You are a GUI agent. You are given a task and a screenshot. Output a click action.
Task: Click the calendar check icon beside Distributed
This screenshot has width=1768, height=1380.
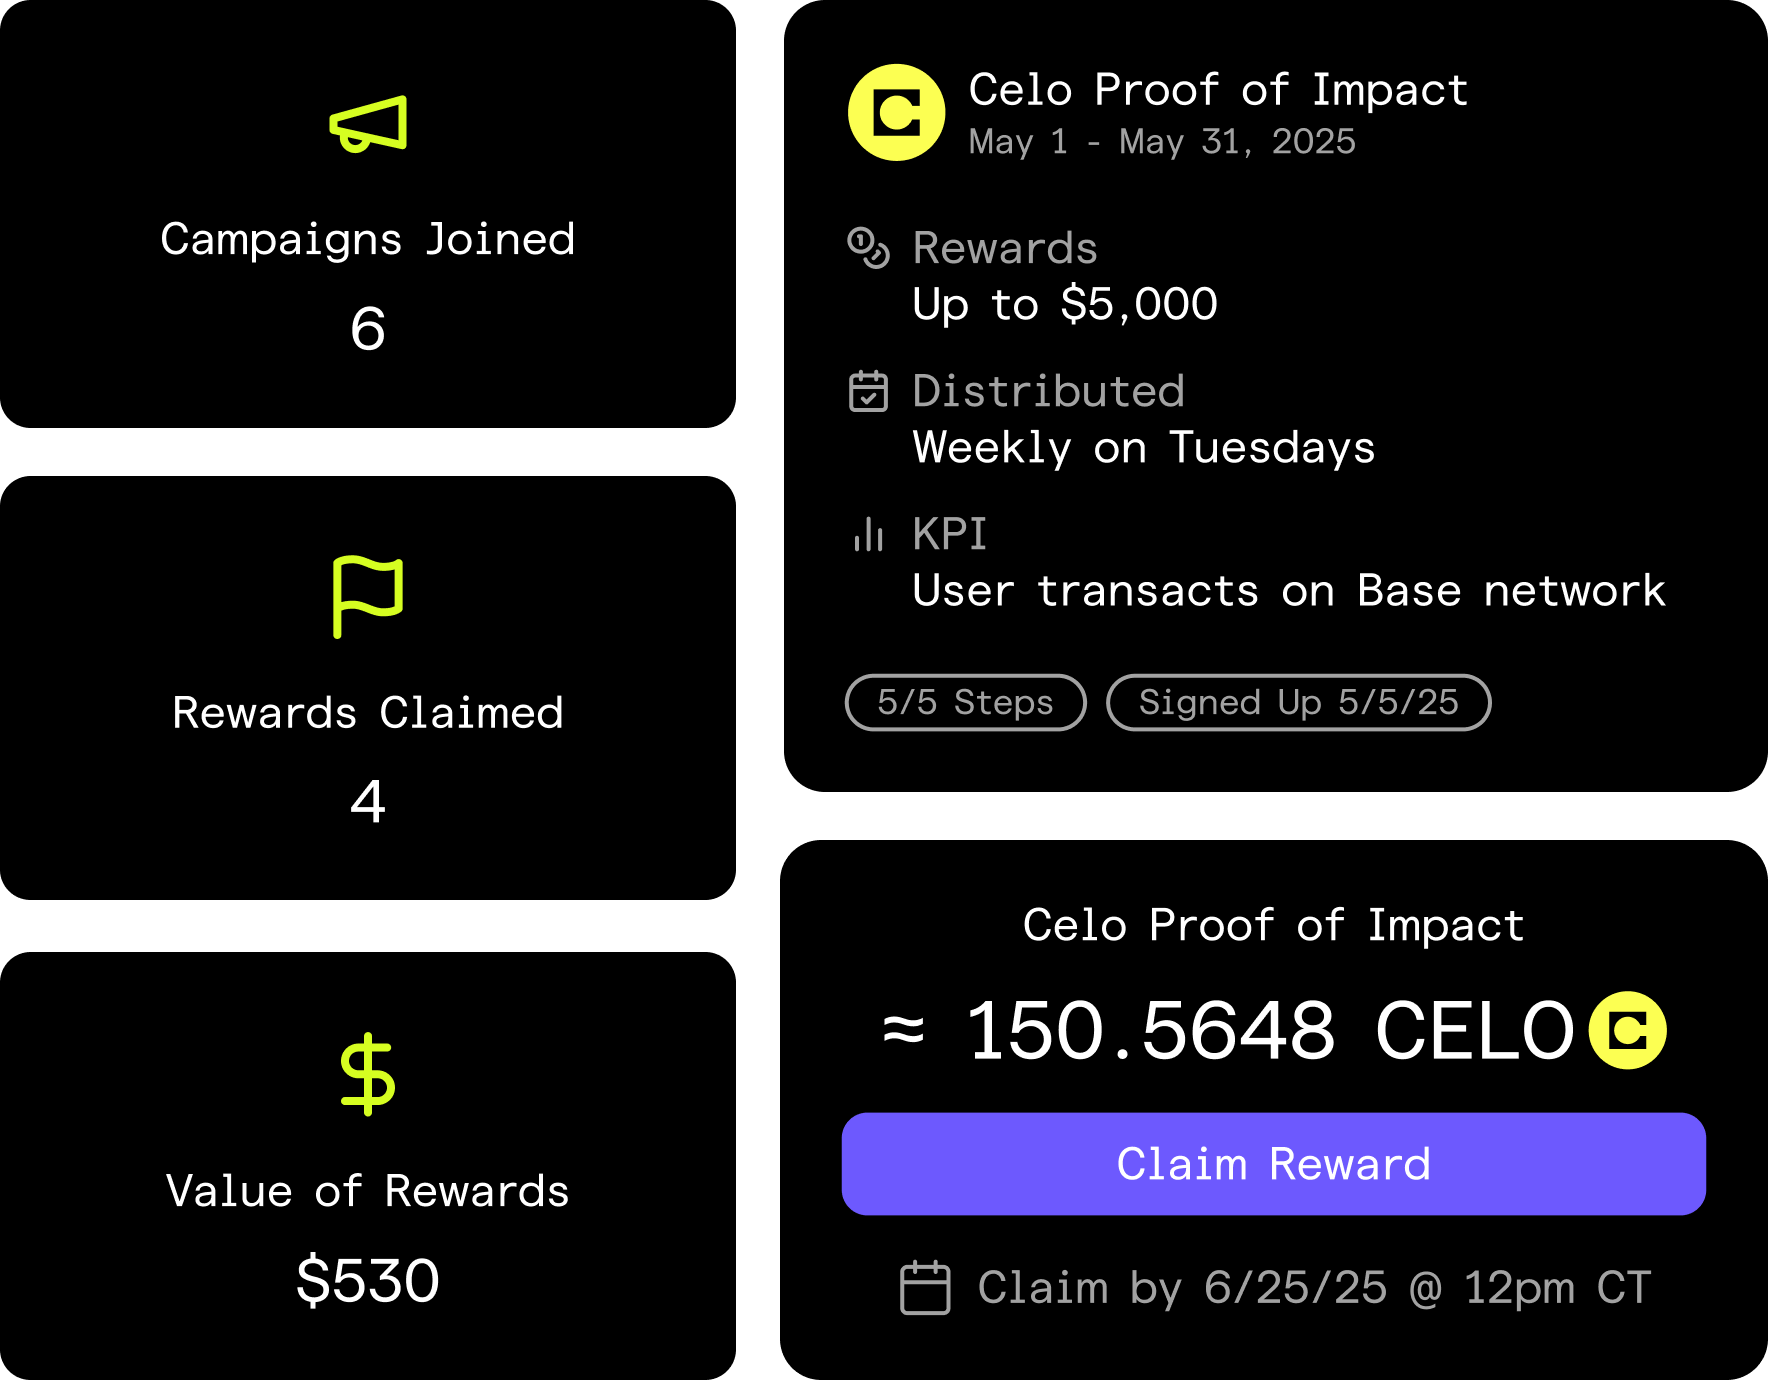868,391
